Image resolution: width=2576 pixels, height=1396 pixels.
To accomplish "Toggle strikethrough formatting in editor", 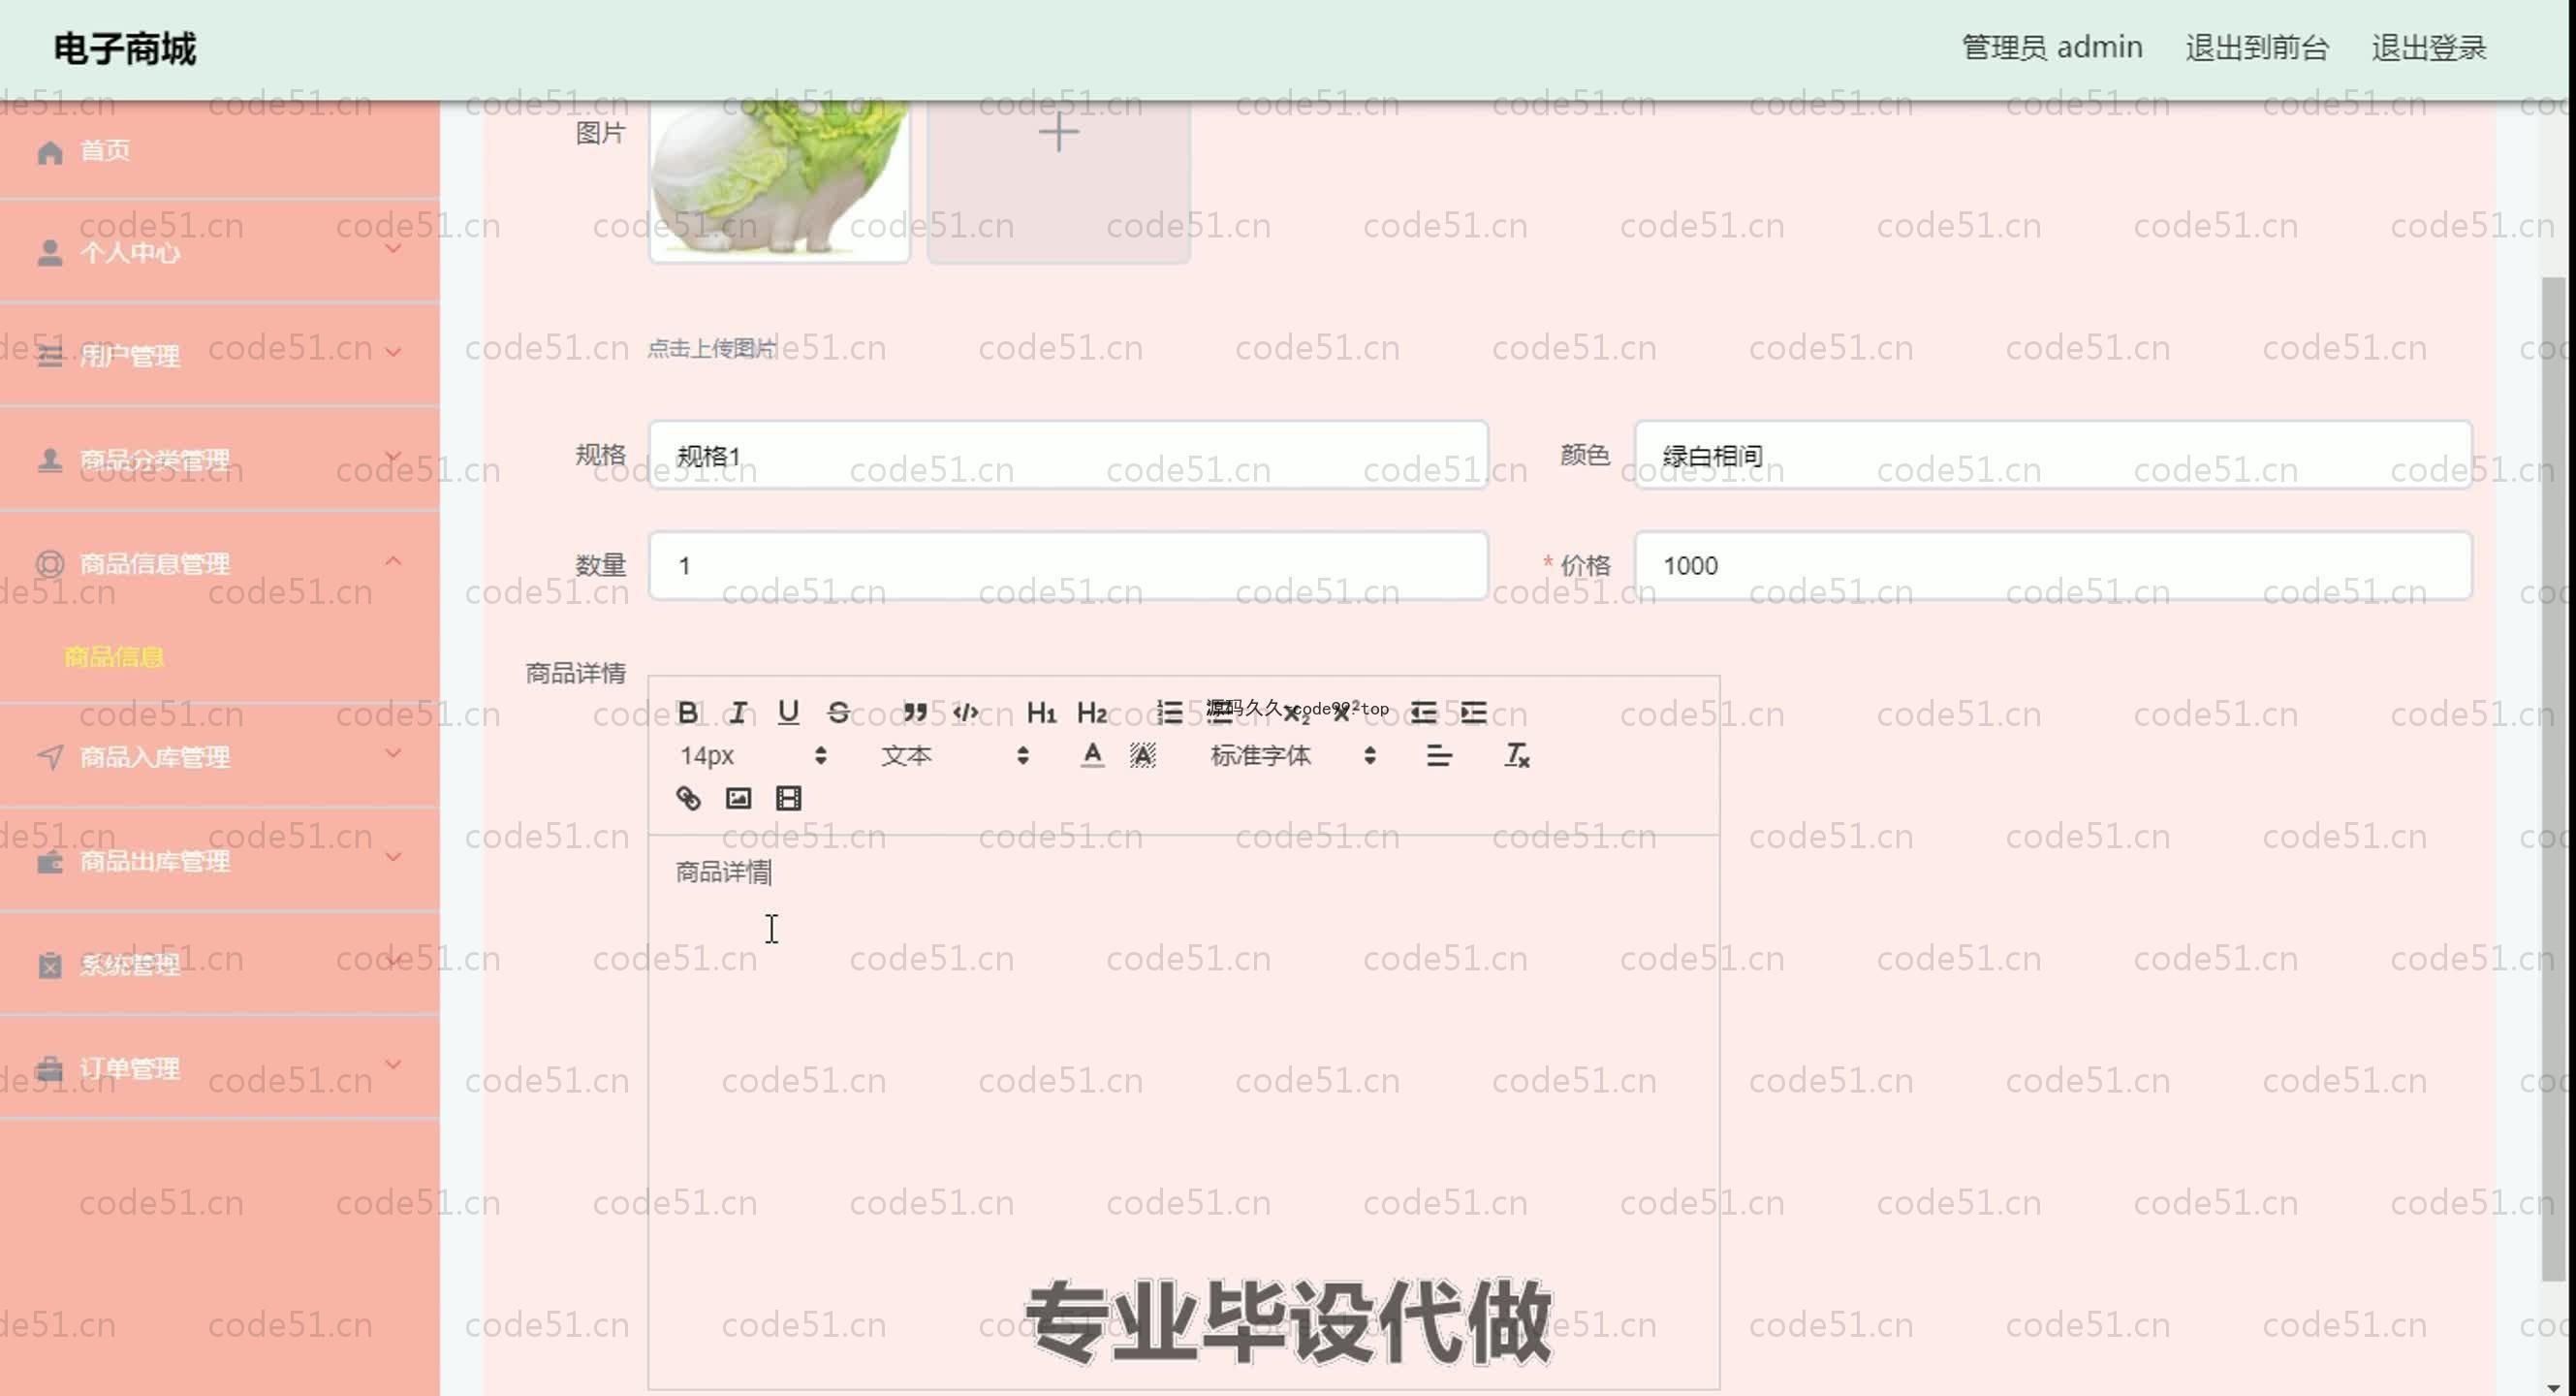I will (x=838, y=712).
